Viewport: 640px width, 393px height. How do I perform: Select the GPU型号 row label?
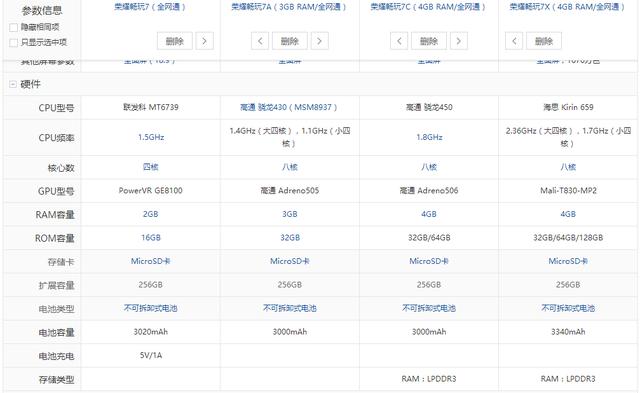[56, 191]
